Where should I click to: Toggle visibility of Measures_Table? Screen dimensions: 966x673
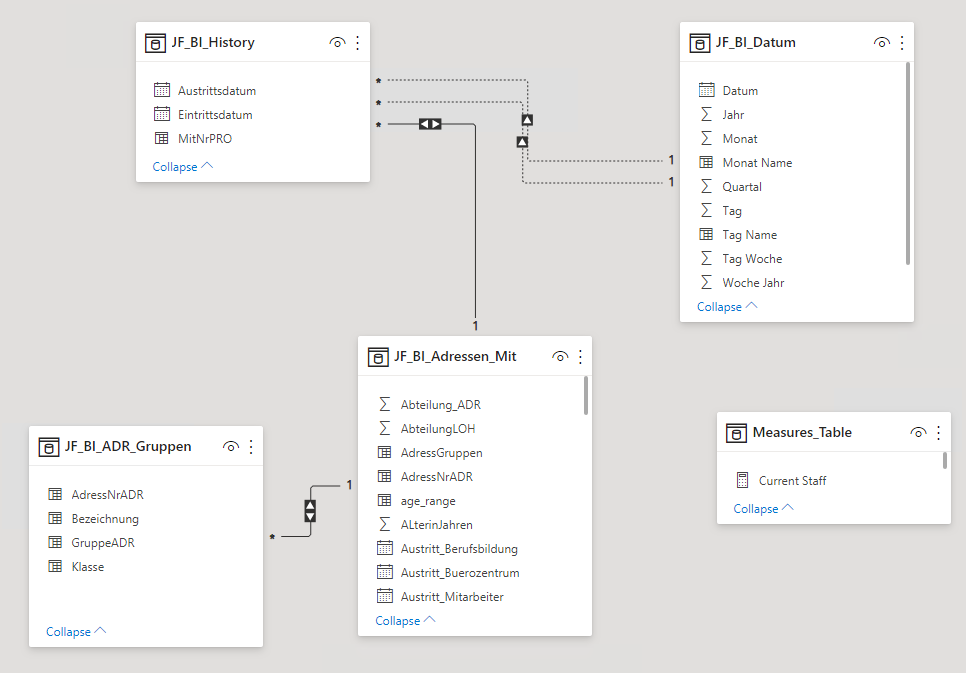coord(918,433)
